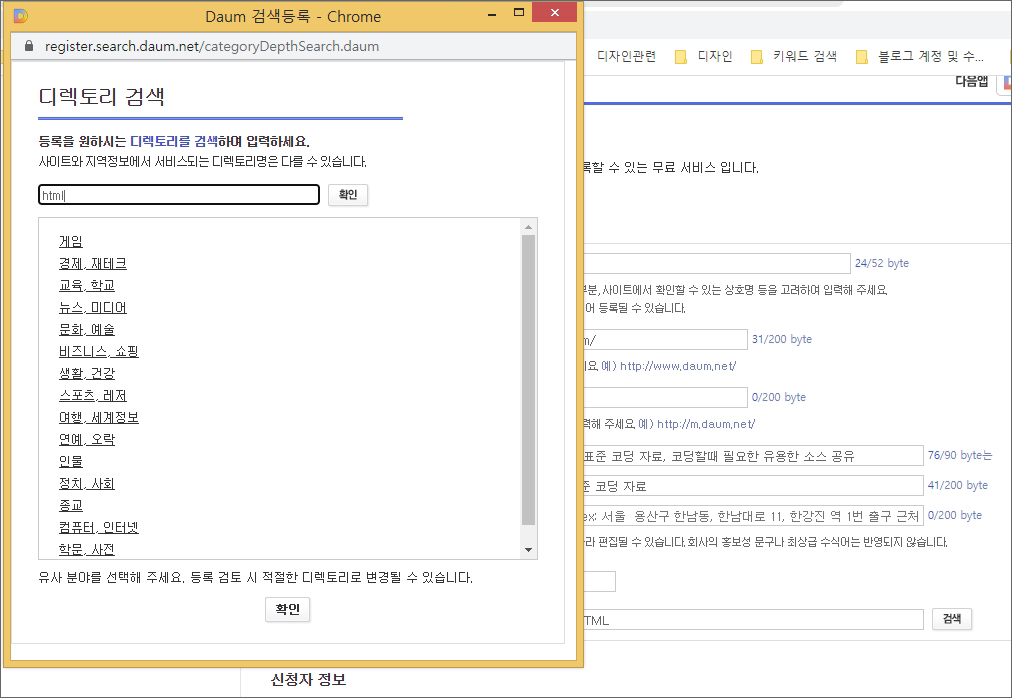Select the 정치, 사회 directory link
Image resolution: width=1012 pixels, height=698 pixels.
(x=87, y=483)
